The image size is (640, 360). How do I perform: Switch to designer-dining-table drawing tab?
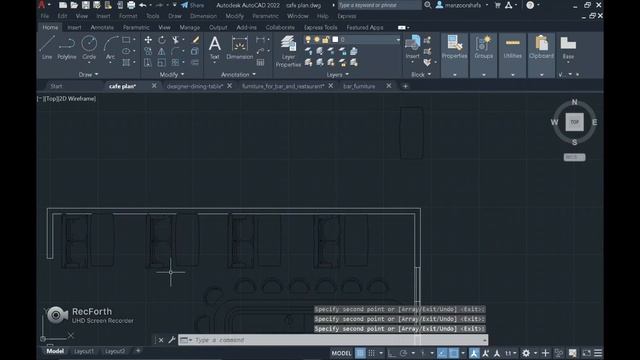tap(195, 86)
